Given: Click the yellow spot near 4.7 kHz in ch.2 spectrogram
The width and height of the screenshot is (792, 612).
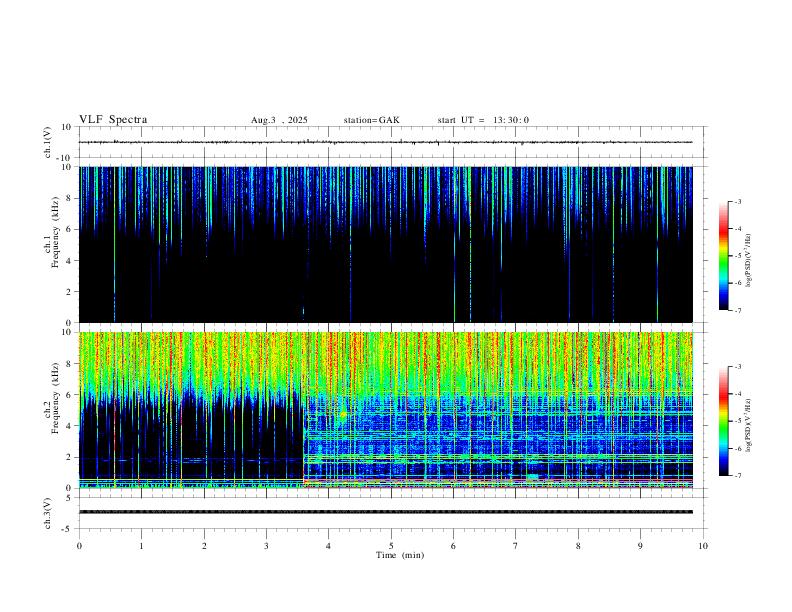Looking at the screenshot, I should pos(343,415).
